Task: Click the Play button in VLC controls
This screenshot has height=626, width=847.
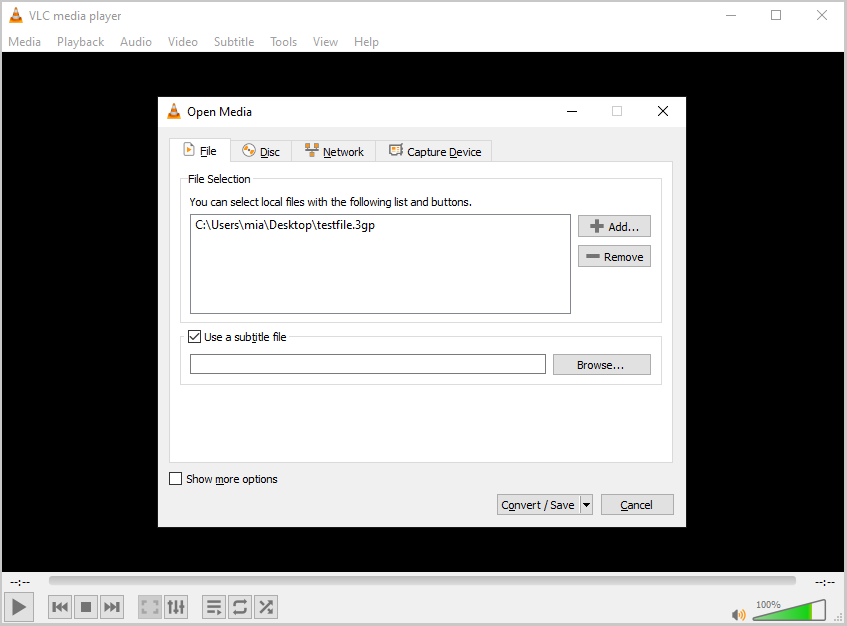Action: pos(19,607)
